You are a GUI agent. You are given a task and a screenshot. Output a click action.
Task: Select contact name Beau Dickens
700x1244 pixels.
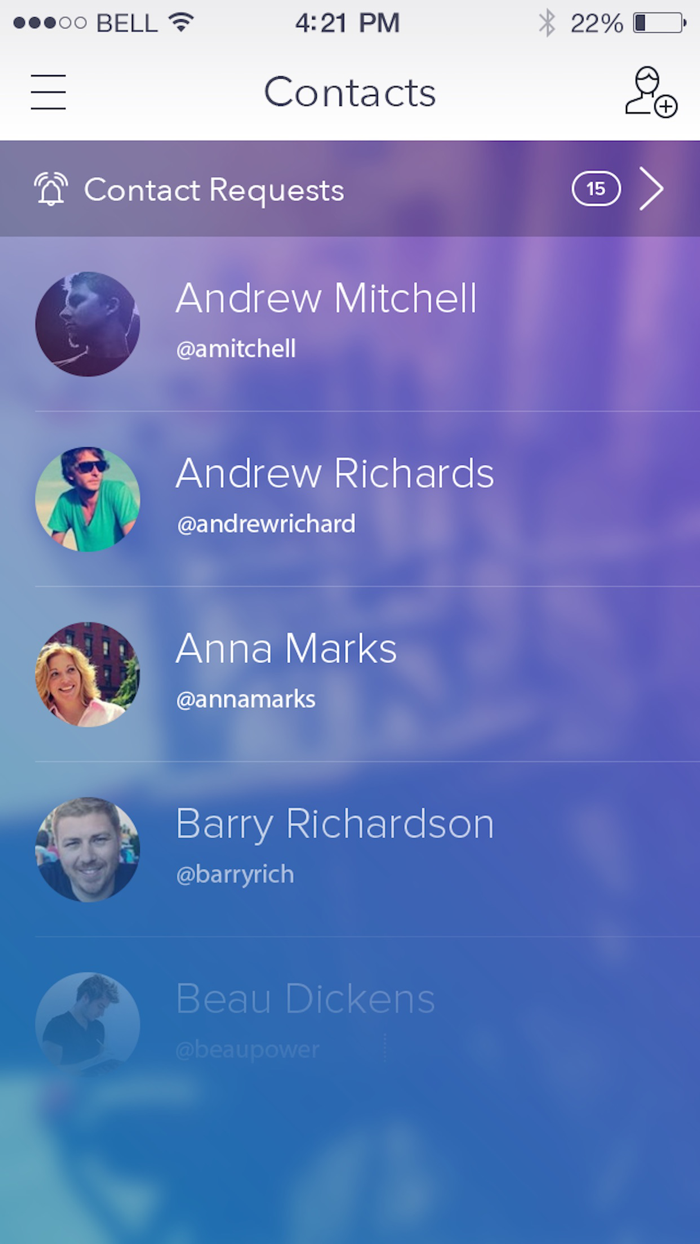coord(305,999)
